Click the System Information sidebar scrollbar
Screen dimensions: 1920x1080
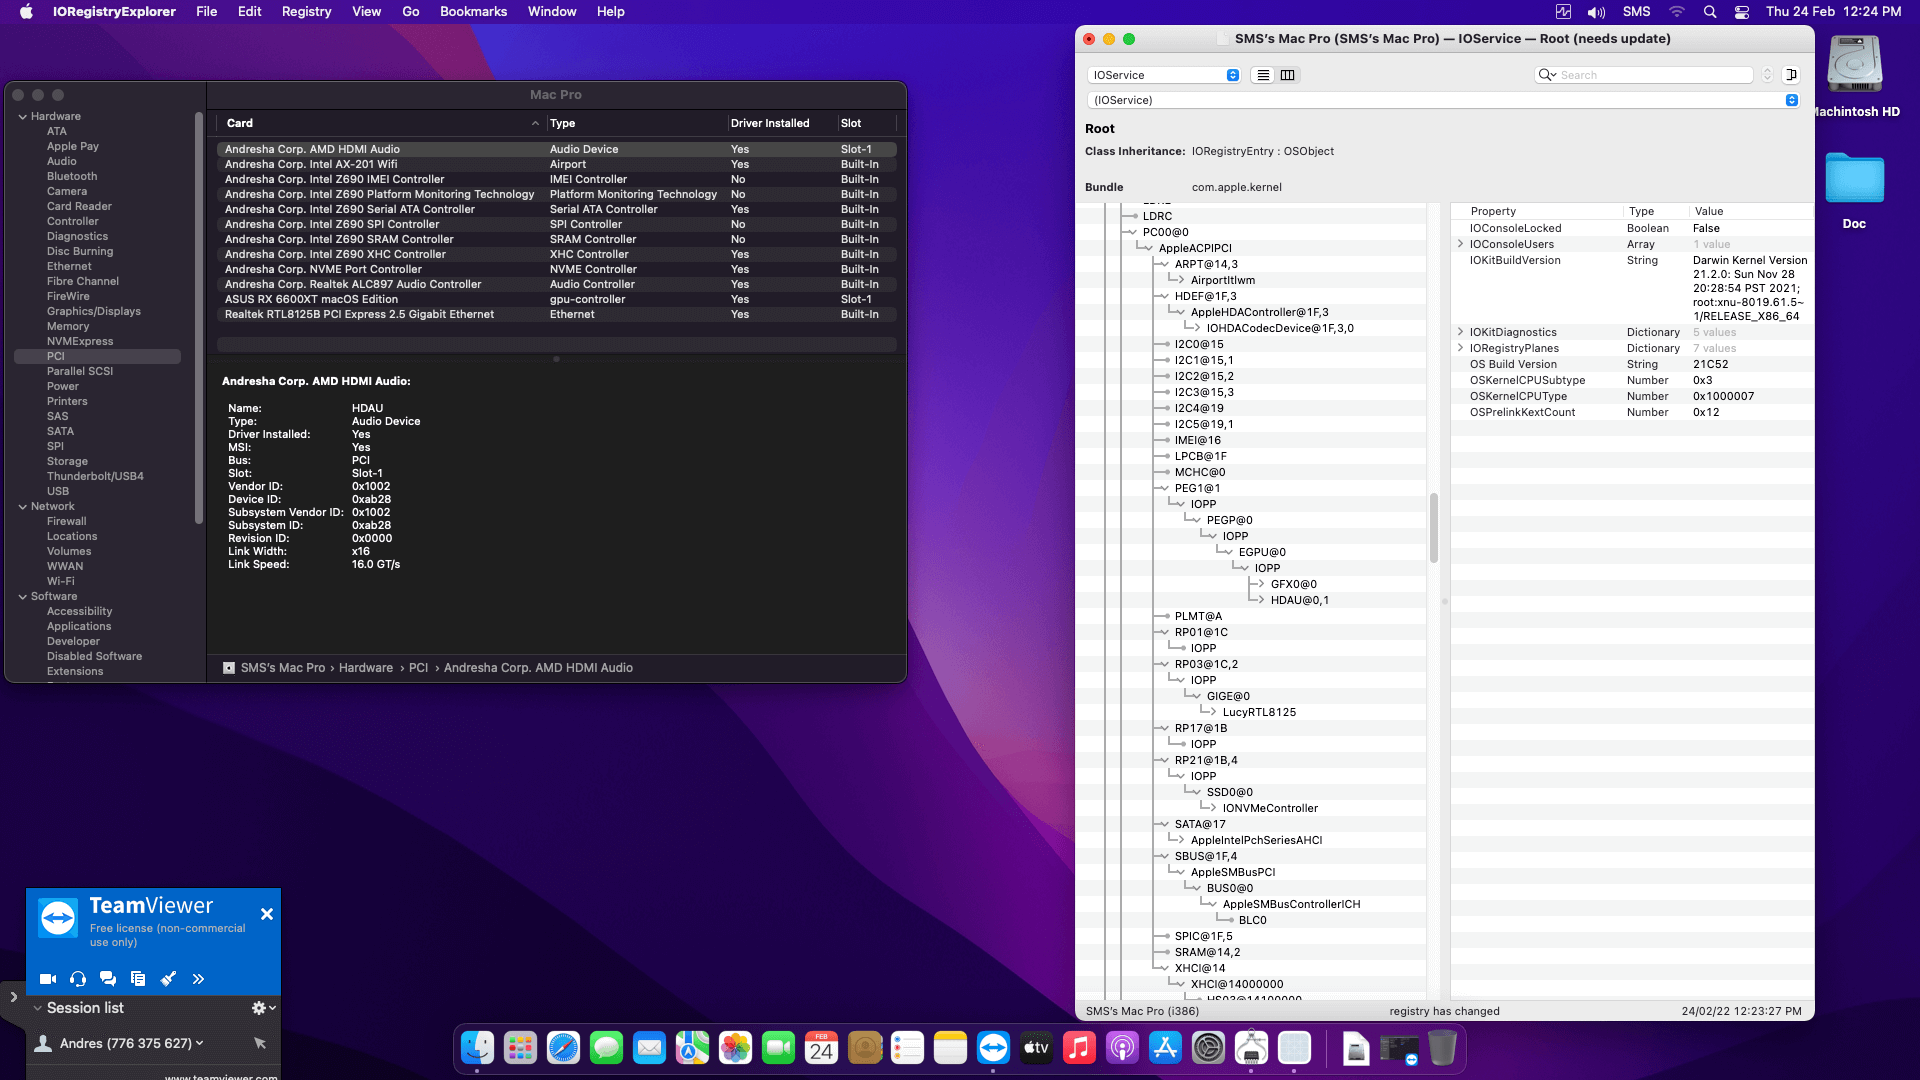click(199, 318)
